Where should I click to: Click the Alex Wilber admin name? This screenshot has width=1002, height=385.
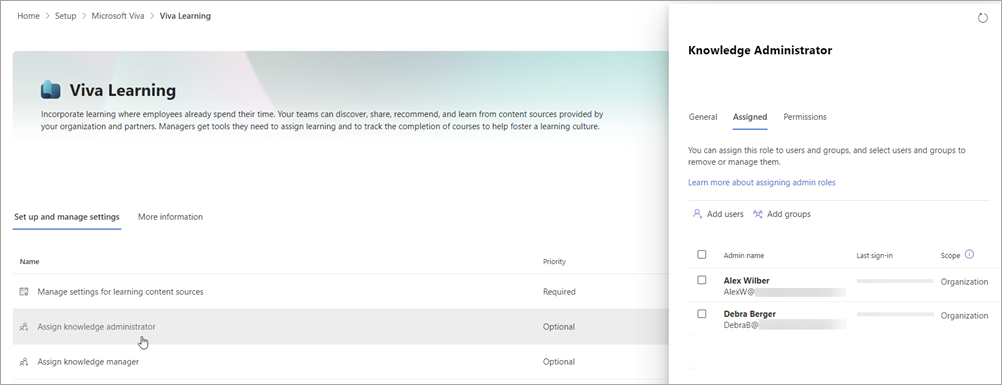(x=746, y=280)
